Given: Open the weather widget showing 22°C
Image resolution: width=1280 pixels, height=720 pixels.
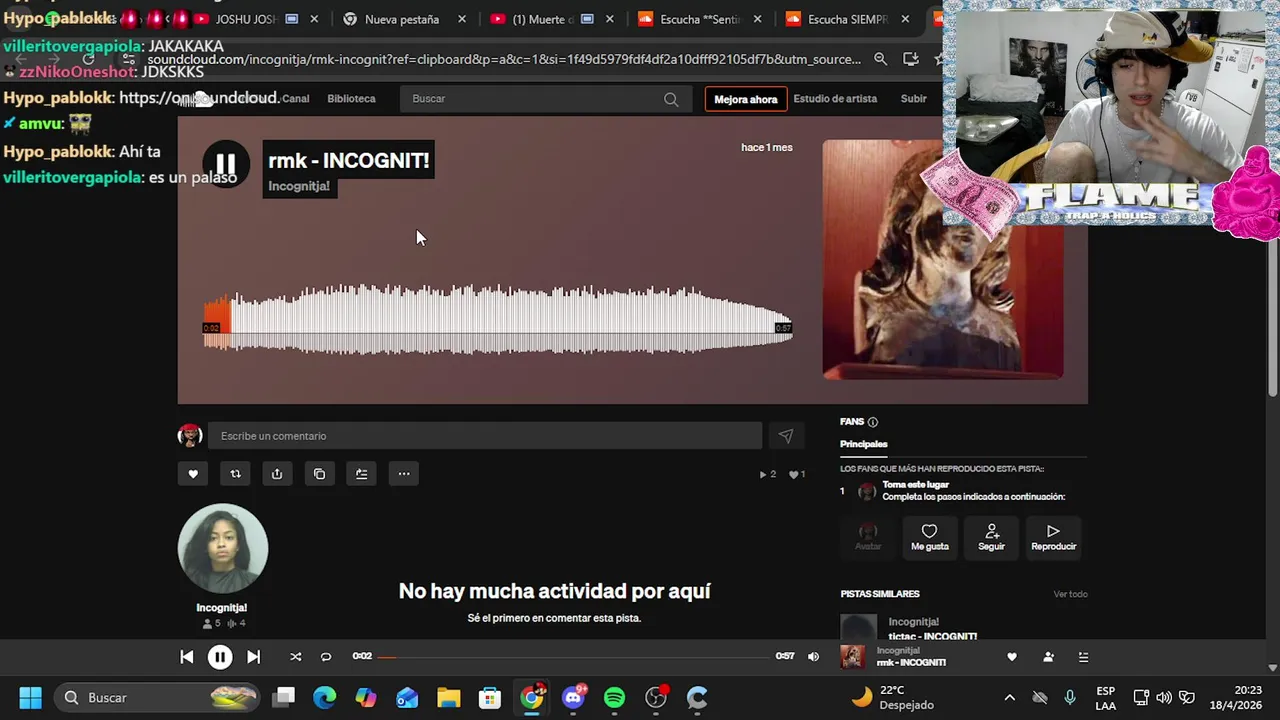Looking at the screenshot, I should pyautogui.click(x=892, y=697).
